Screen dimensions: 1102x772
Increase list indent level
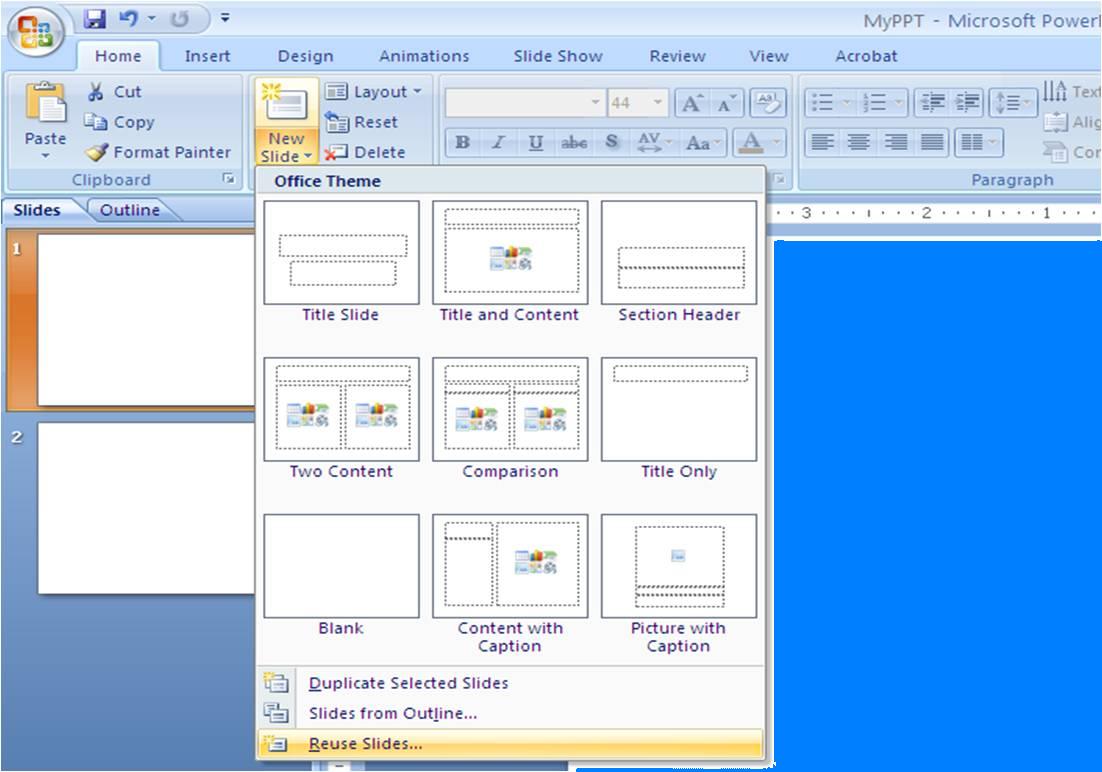(x=967, y=103)
